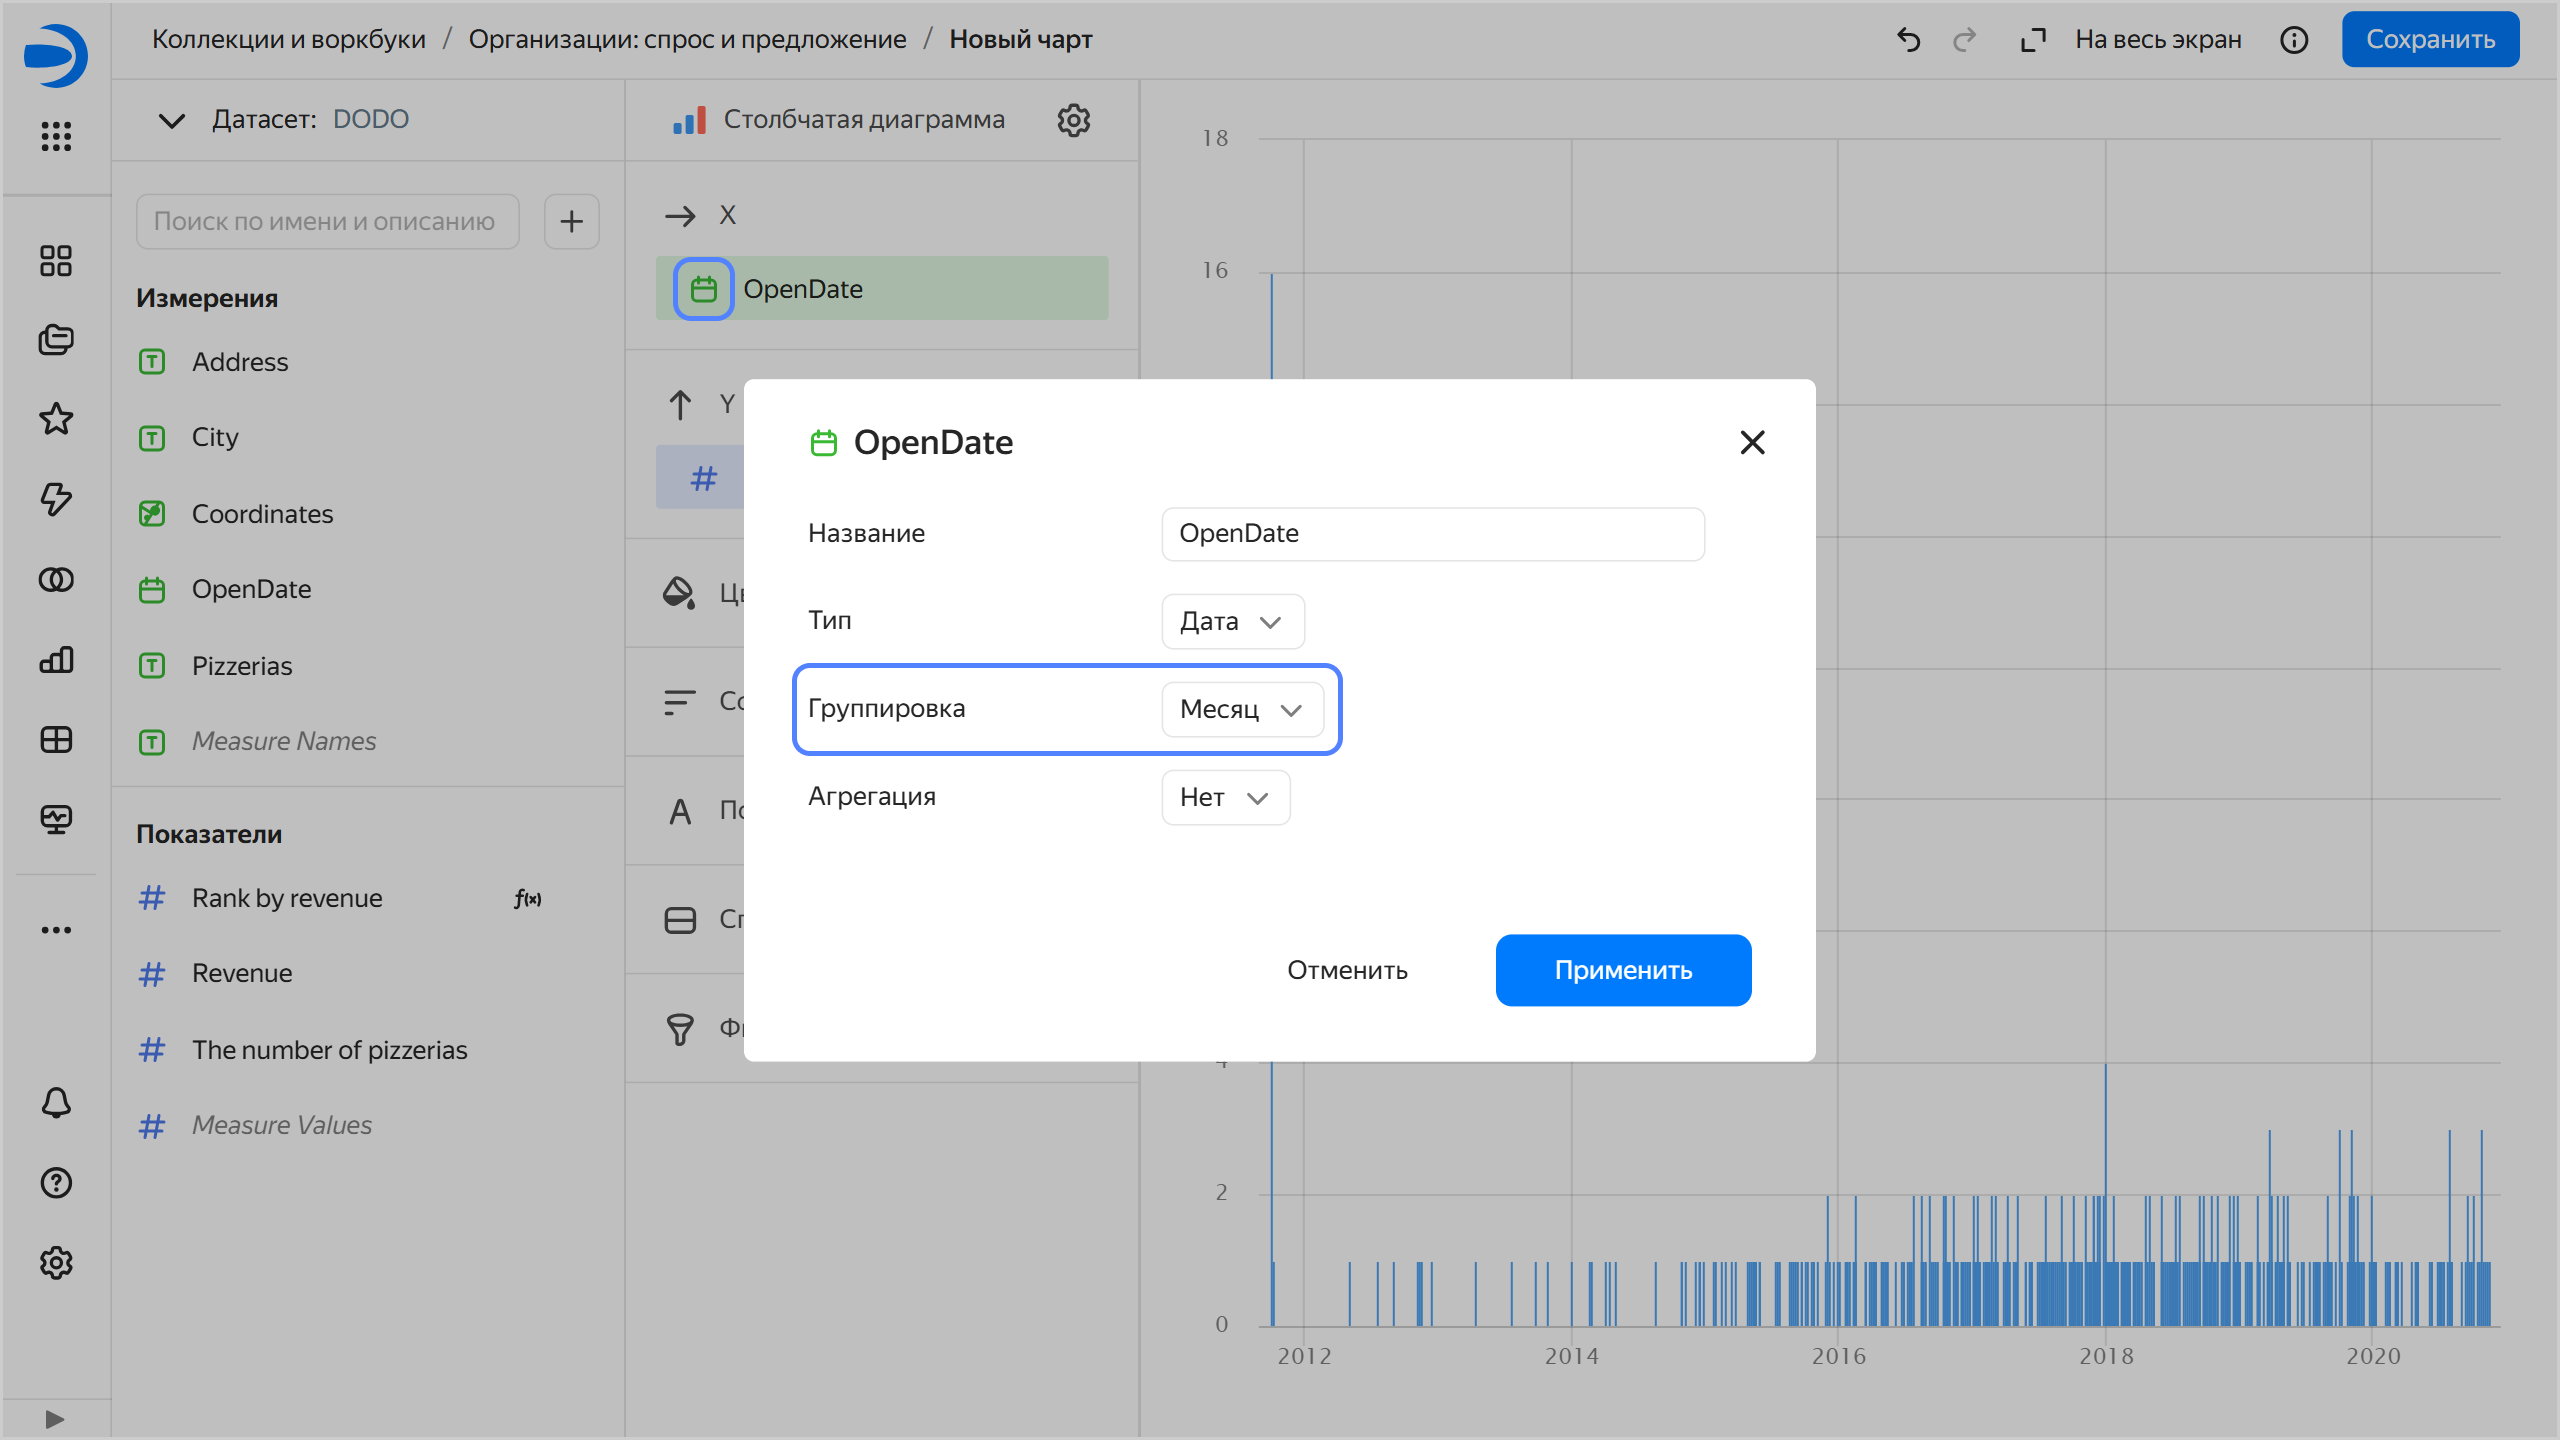Image resolution: width=2560 pixels, height=1440 pixels.
Task: Open the notifications bell icon
Action: tap(56, 1103)
